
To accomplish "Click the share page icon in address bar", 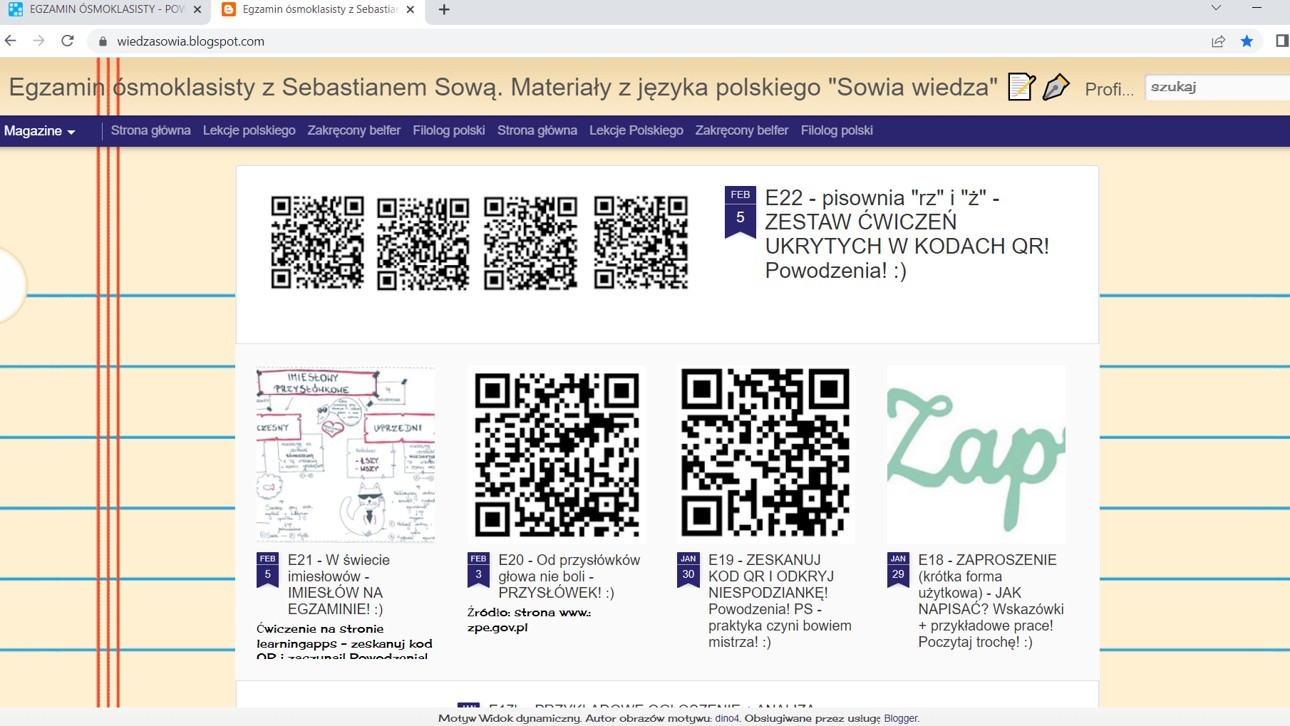I will point(1218,41).
